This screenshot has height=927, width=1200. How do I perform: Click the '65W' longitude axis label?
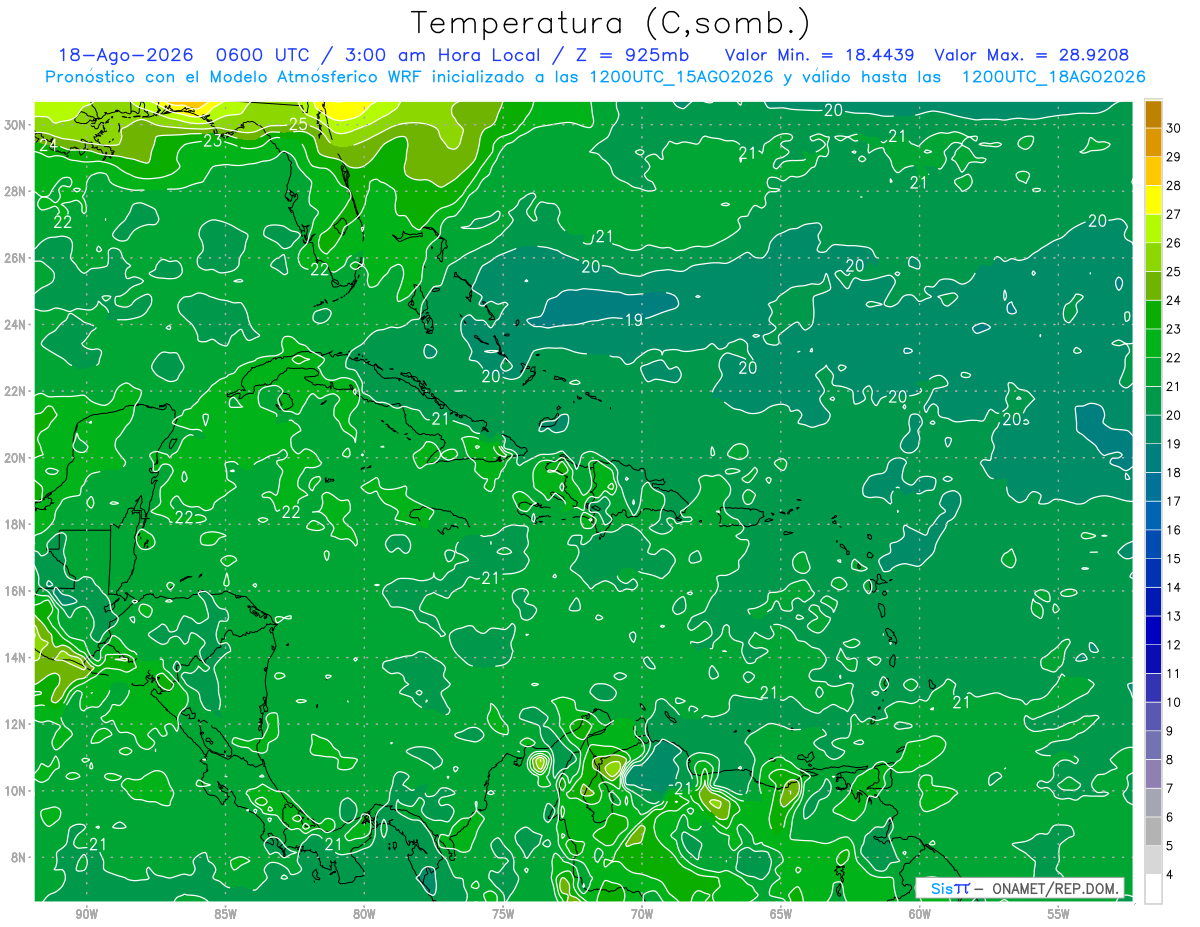(781, 914)
